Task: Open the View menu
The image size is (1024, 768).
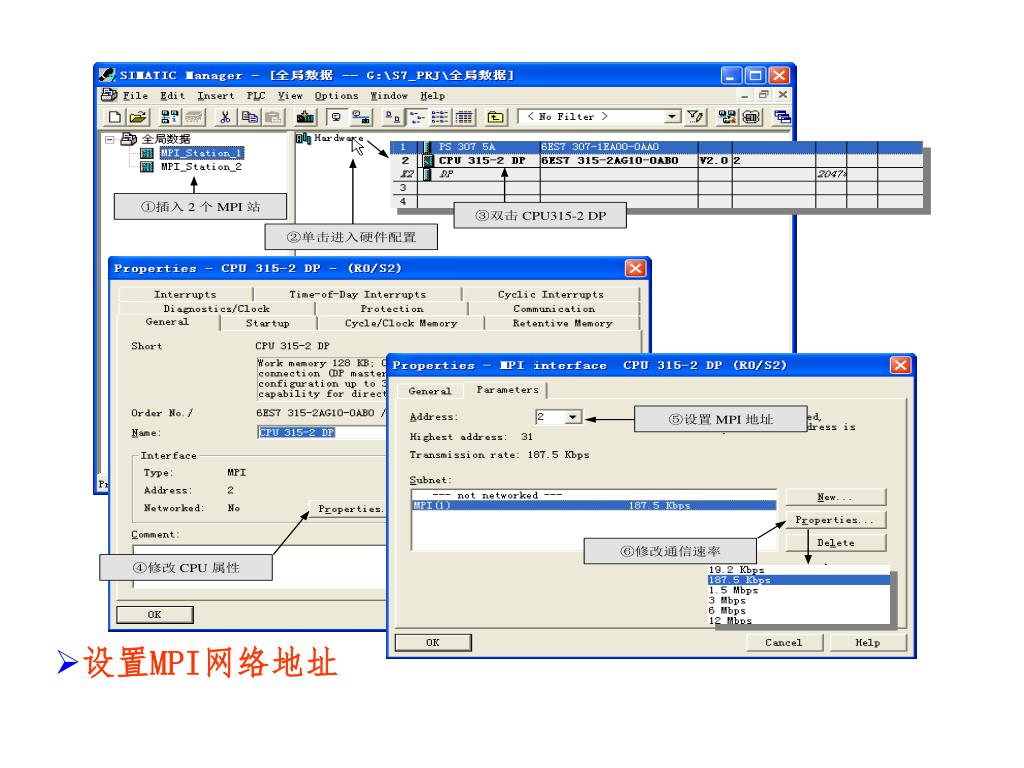Action: (x=290, y=95)
